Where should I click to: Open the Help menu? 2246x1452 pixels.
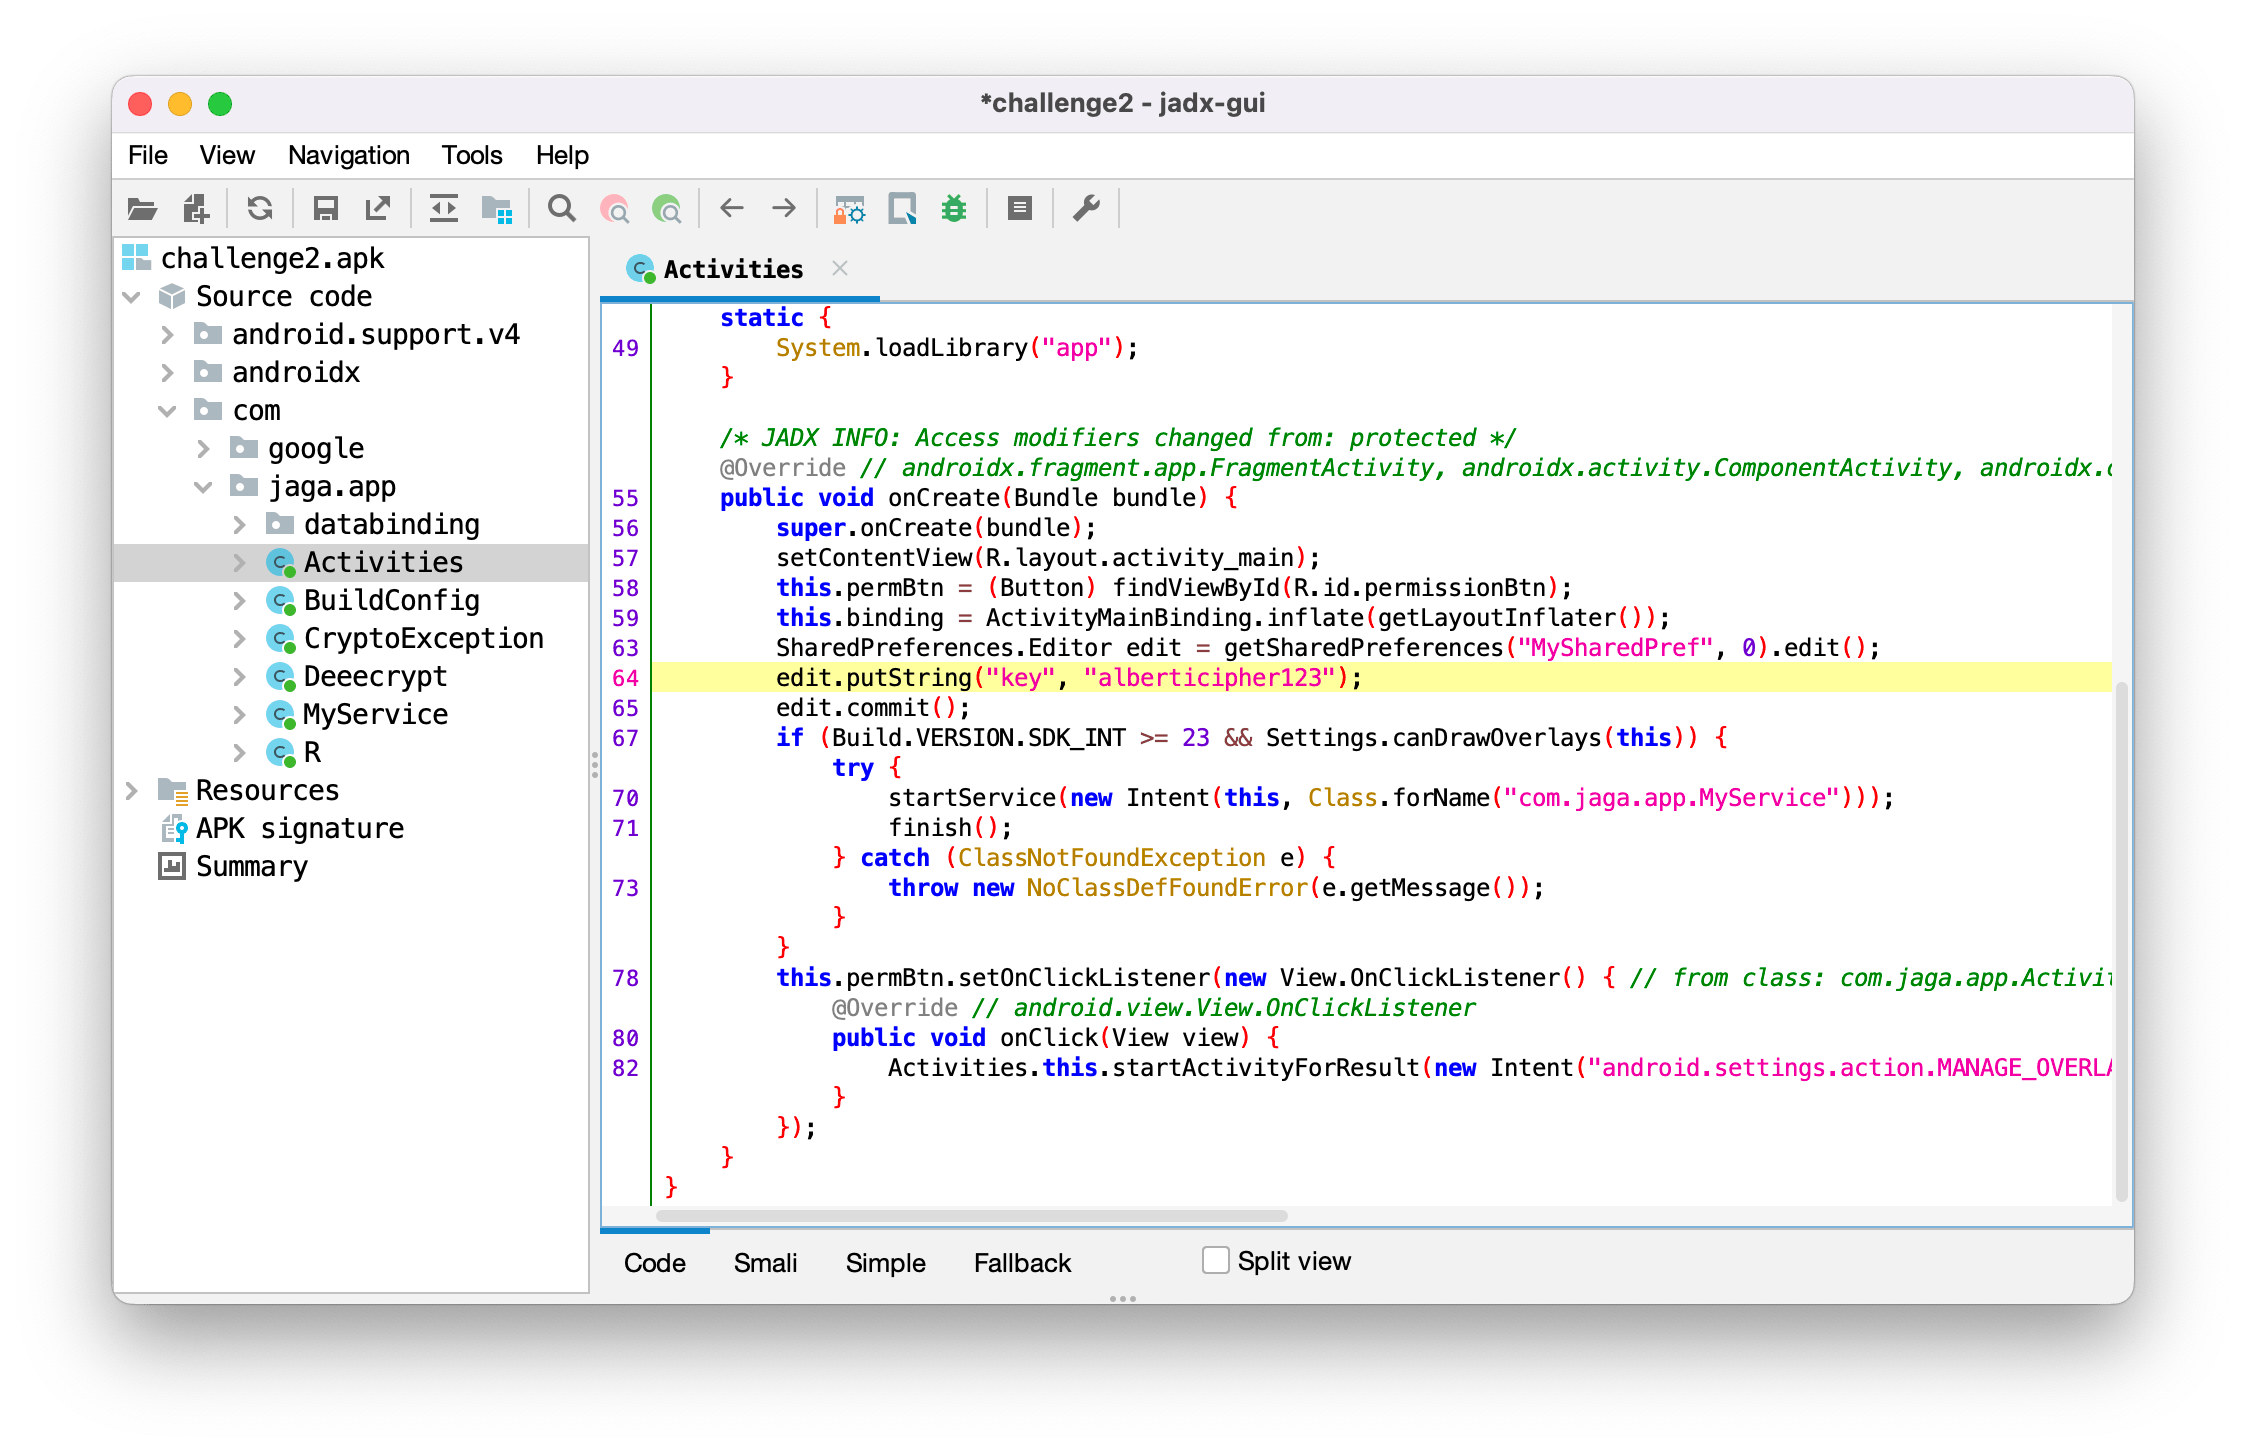562,155
